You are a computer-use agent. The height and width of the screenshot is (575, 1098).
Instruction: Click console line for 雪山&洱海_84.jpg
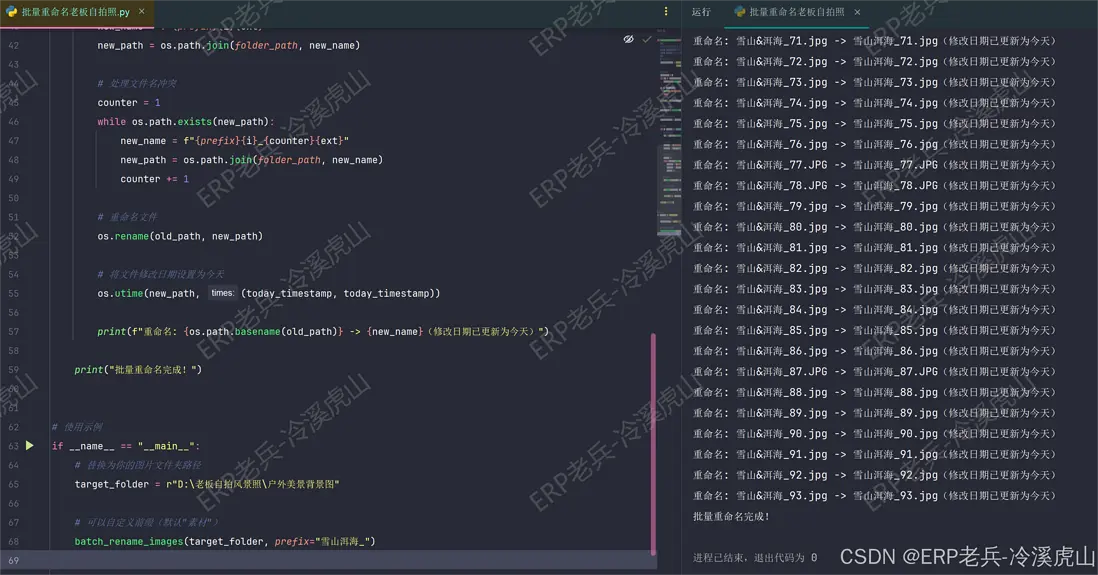coord(874,310)
